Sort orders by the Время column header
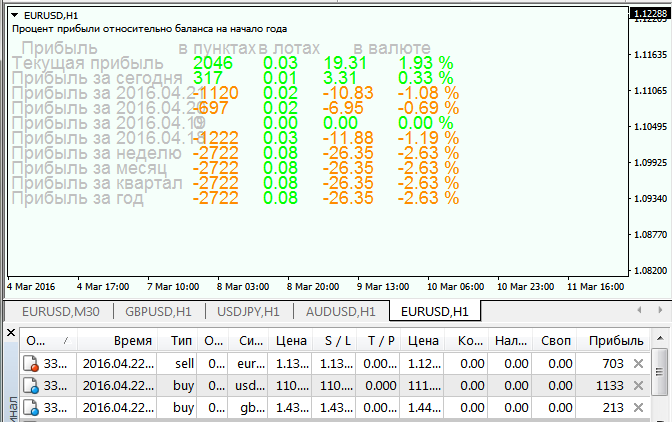The width and height of the screenshot is (672, 422). coord(117,341)
